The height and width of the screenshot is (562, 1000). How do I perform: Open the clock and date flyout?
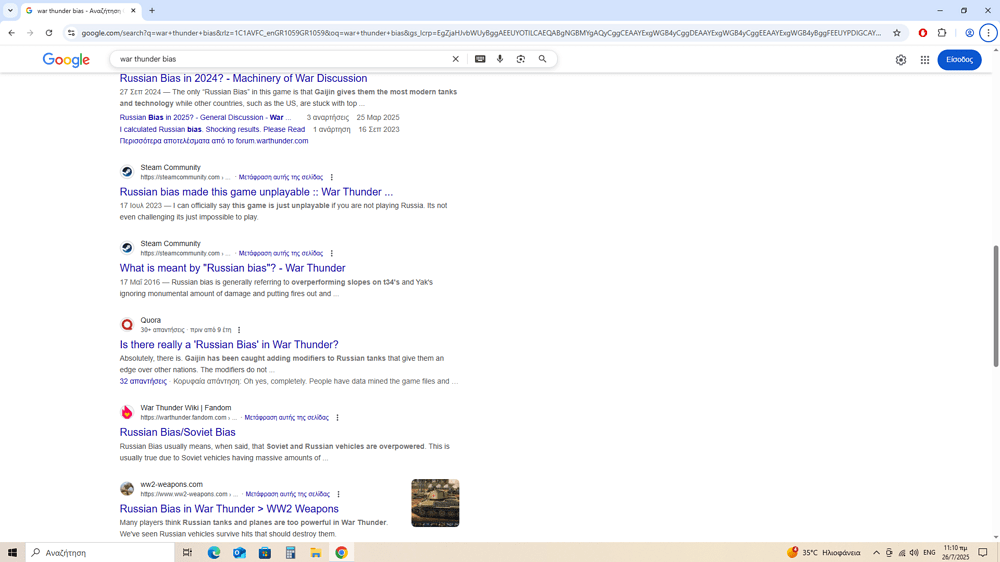click(955, 552)
